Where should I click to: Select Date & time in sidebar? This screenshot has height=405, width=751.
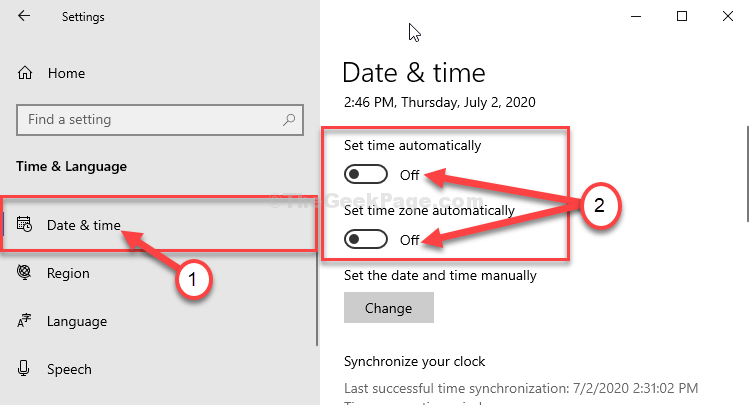[x=159, y=224]
